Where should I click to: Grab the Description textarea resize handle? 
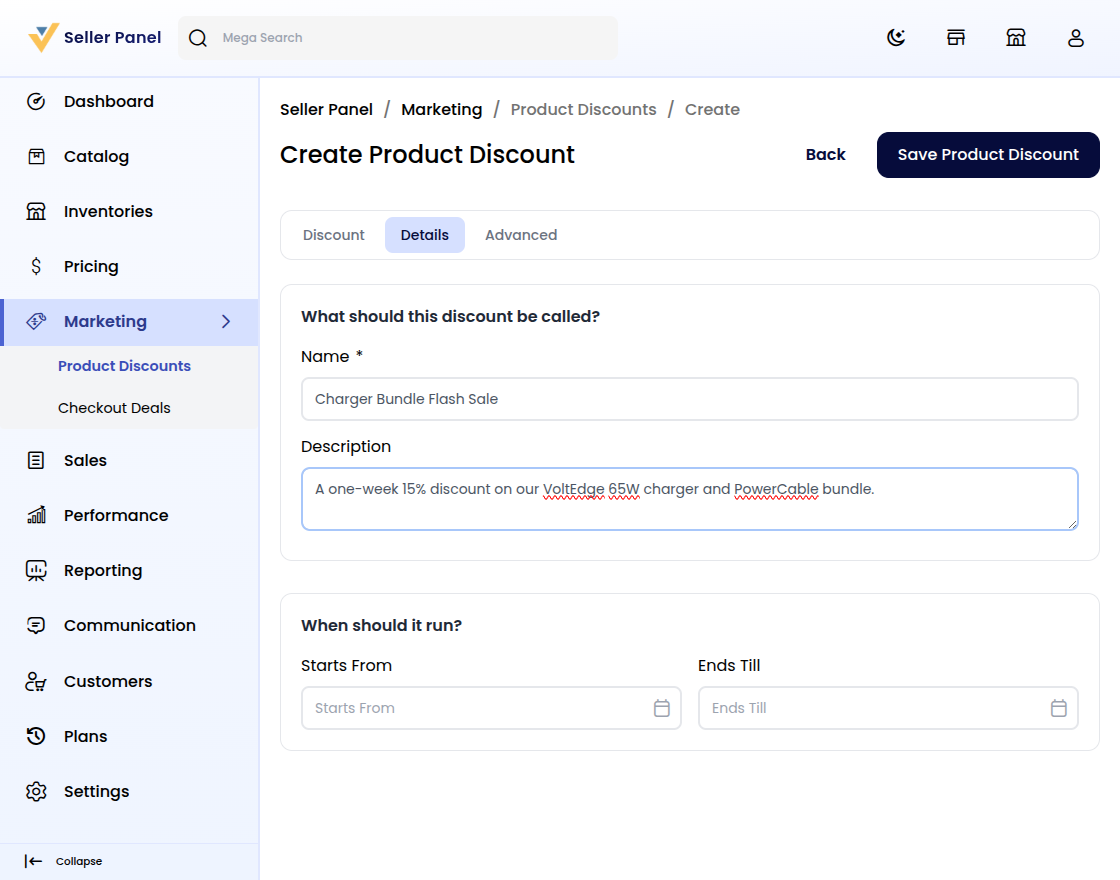[x=1072, y=524]
